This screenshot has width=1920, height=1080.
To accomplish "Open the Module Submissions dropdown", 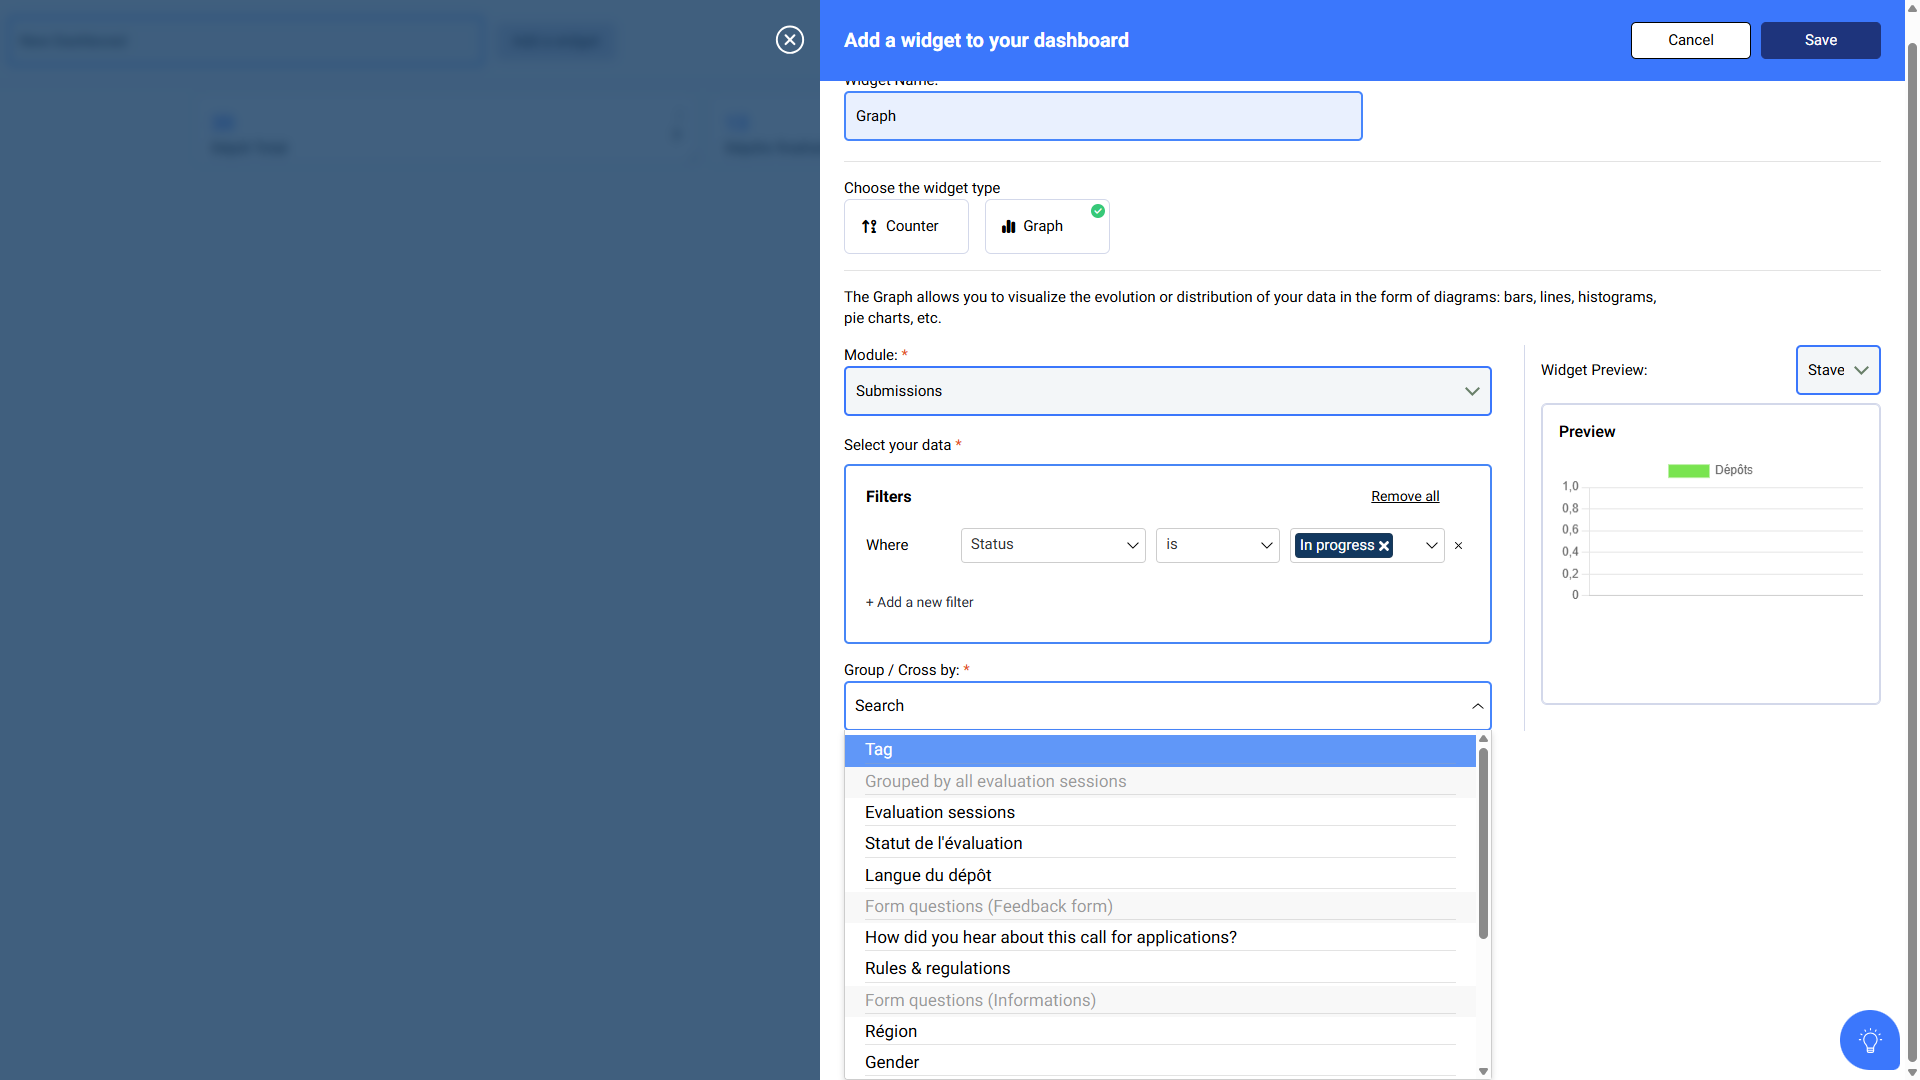I will click(1167, 391).
